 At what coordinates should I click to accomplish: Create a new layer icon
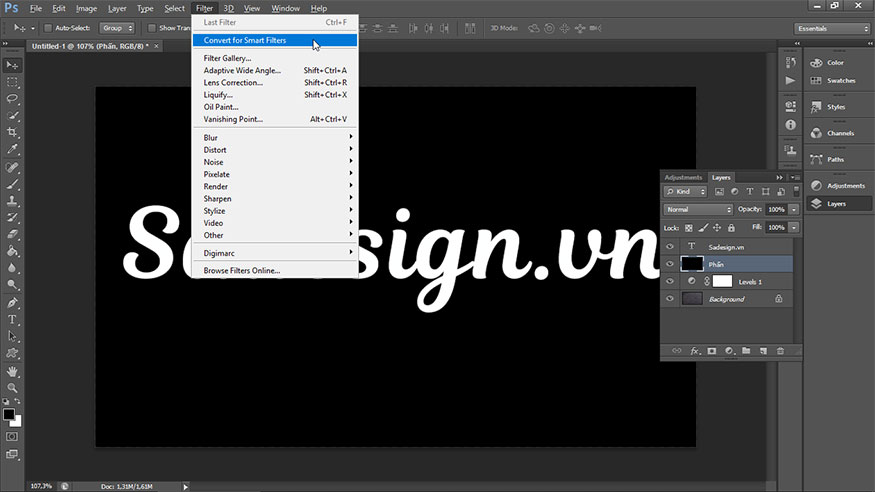[x=763, y=351]
